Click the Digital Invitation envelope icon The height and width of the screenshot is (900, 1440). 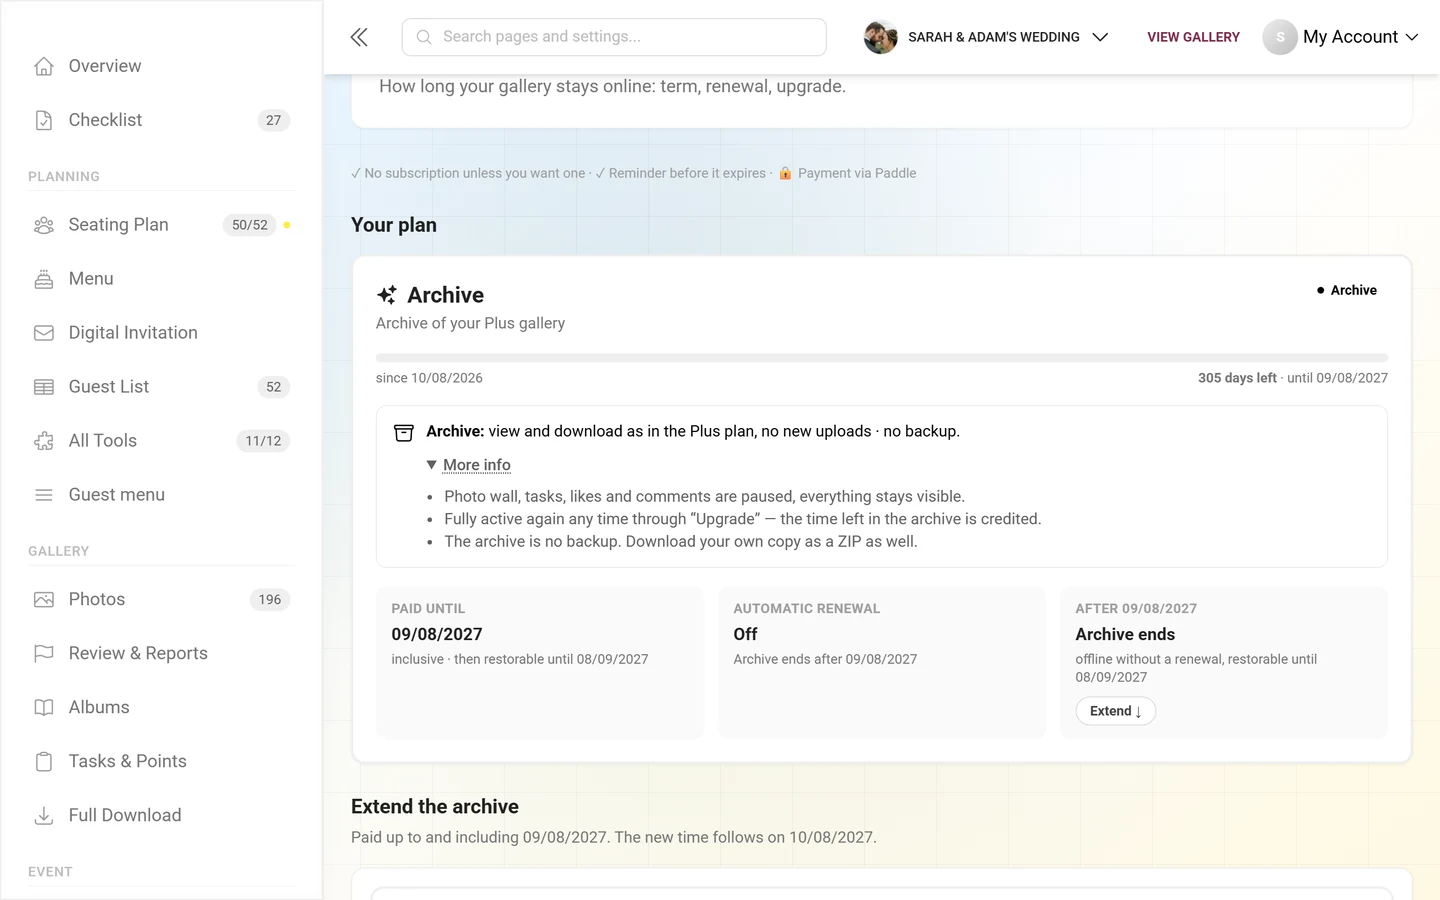44,333
